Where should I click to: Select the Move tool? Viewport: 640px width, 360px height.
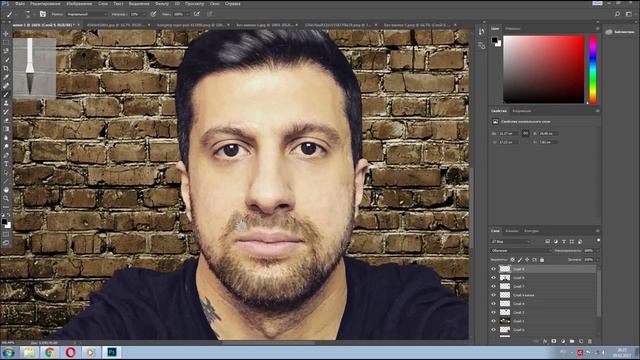tap(6, 34)
